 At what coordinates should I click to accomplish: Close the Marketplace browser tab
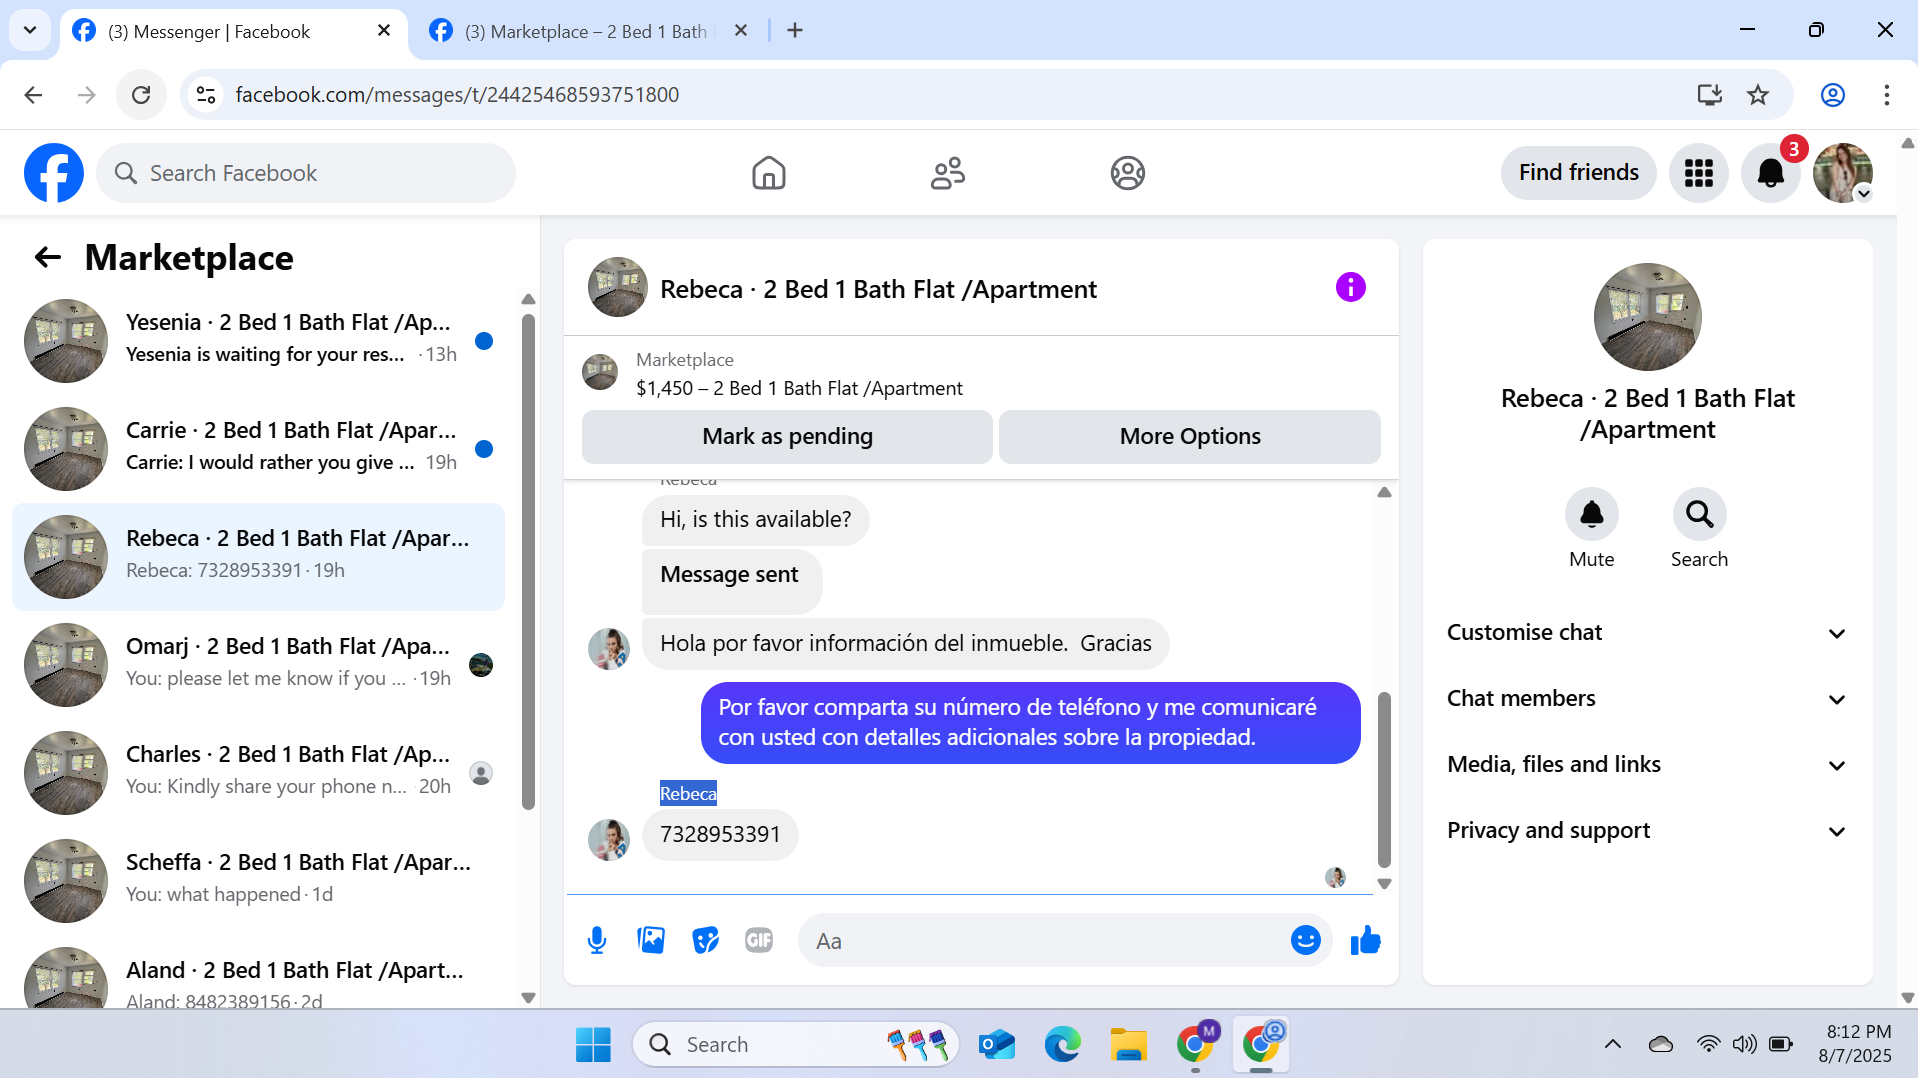(741, 30)
